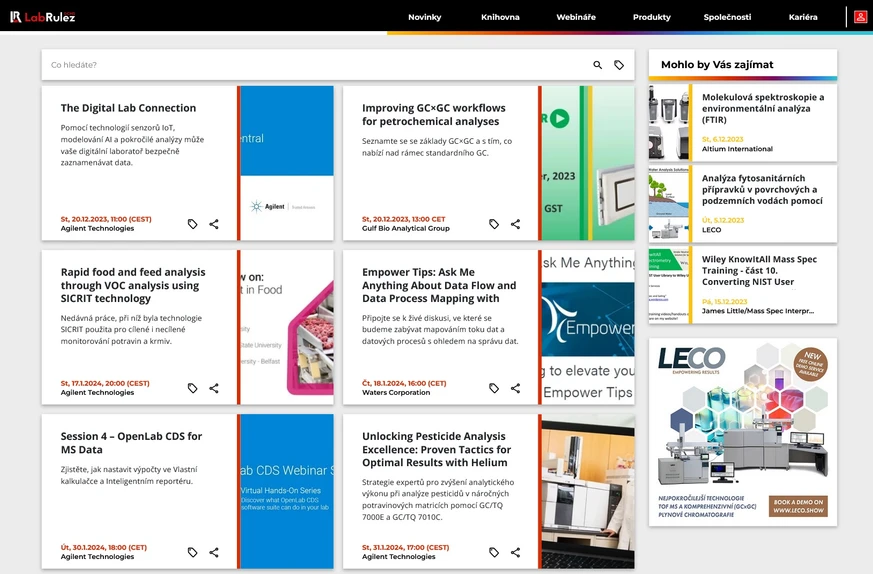
Task: Go to Webináře section
Action: coord(576,17)
